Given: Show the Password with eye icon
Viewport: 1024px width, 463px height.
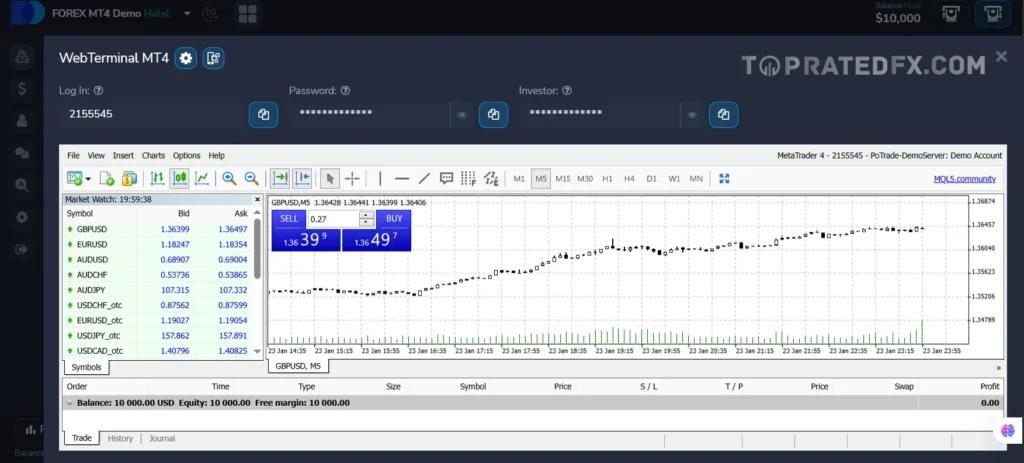Looking at the screenshot, I should point(462,115).
